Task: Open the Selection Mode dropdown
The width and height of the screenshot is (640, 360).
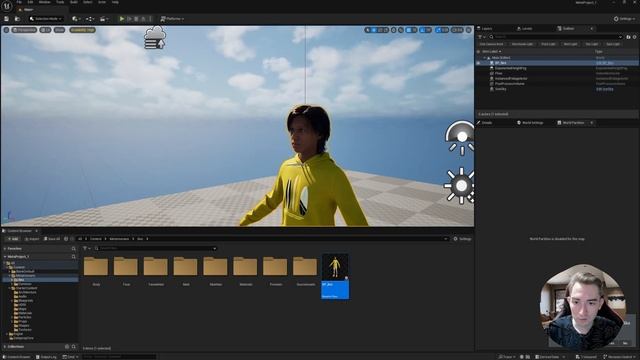Action: (x=46, y=19)
